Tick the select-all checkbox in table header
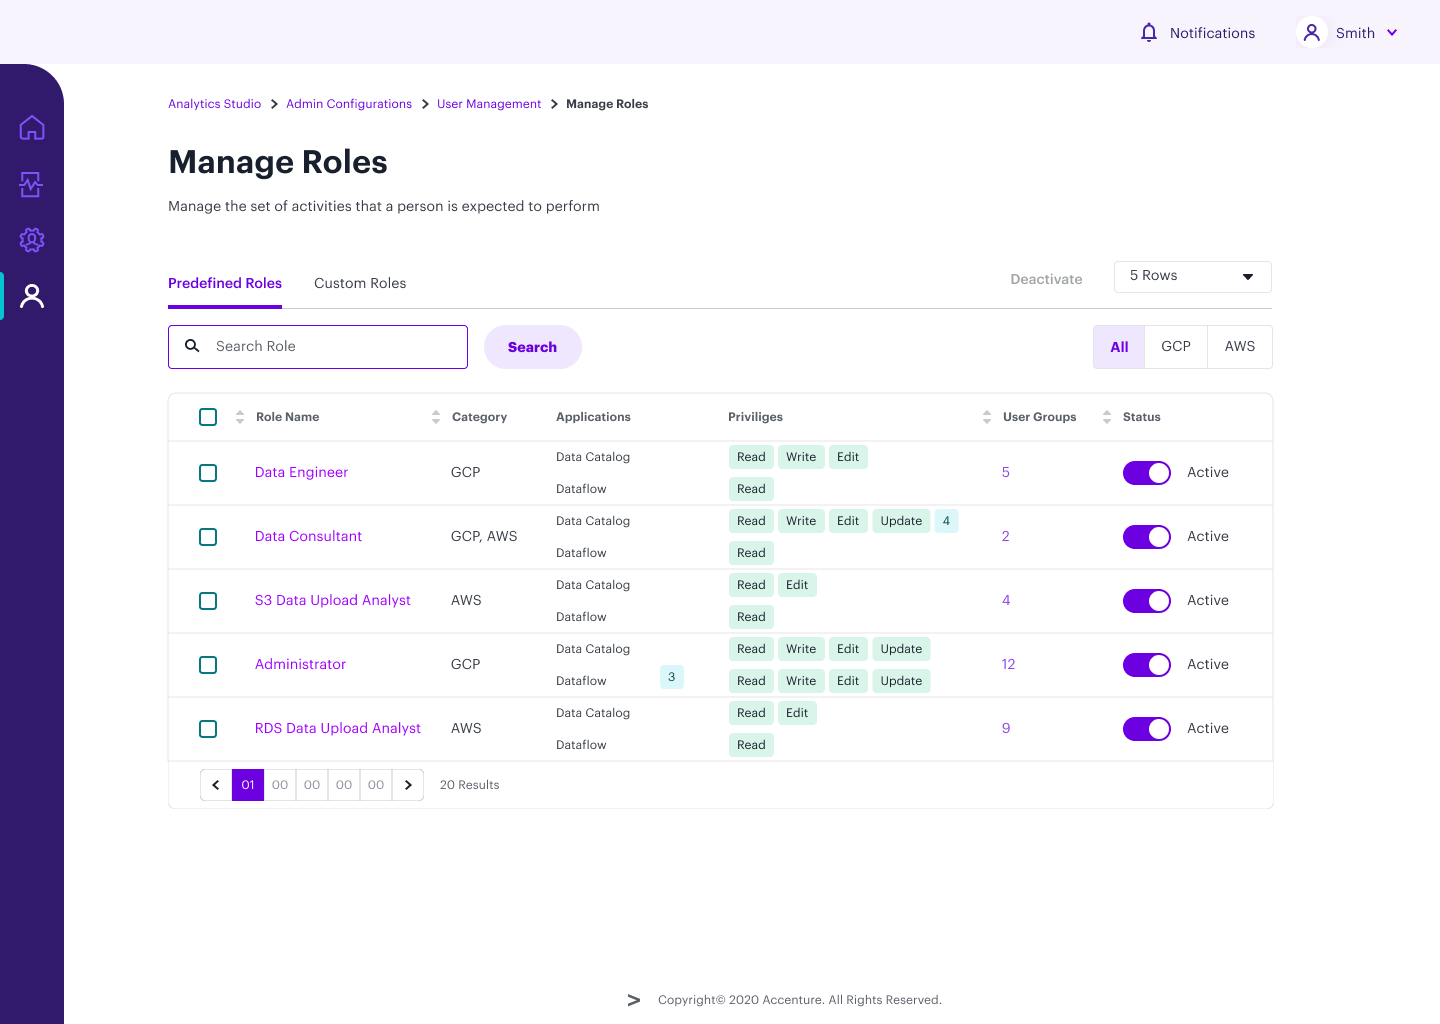 208,417
